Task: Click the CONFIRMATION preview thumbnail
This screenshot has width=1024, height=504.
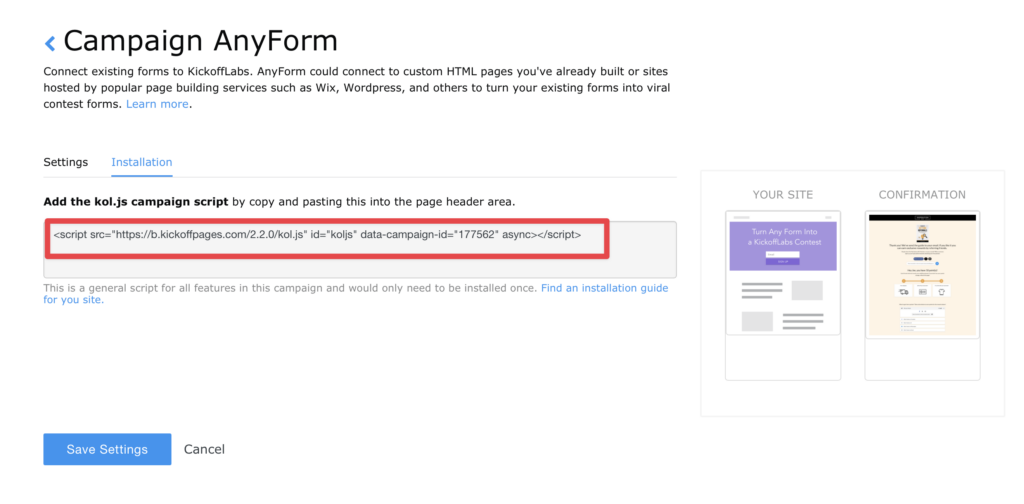Action: 922,295
